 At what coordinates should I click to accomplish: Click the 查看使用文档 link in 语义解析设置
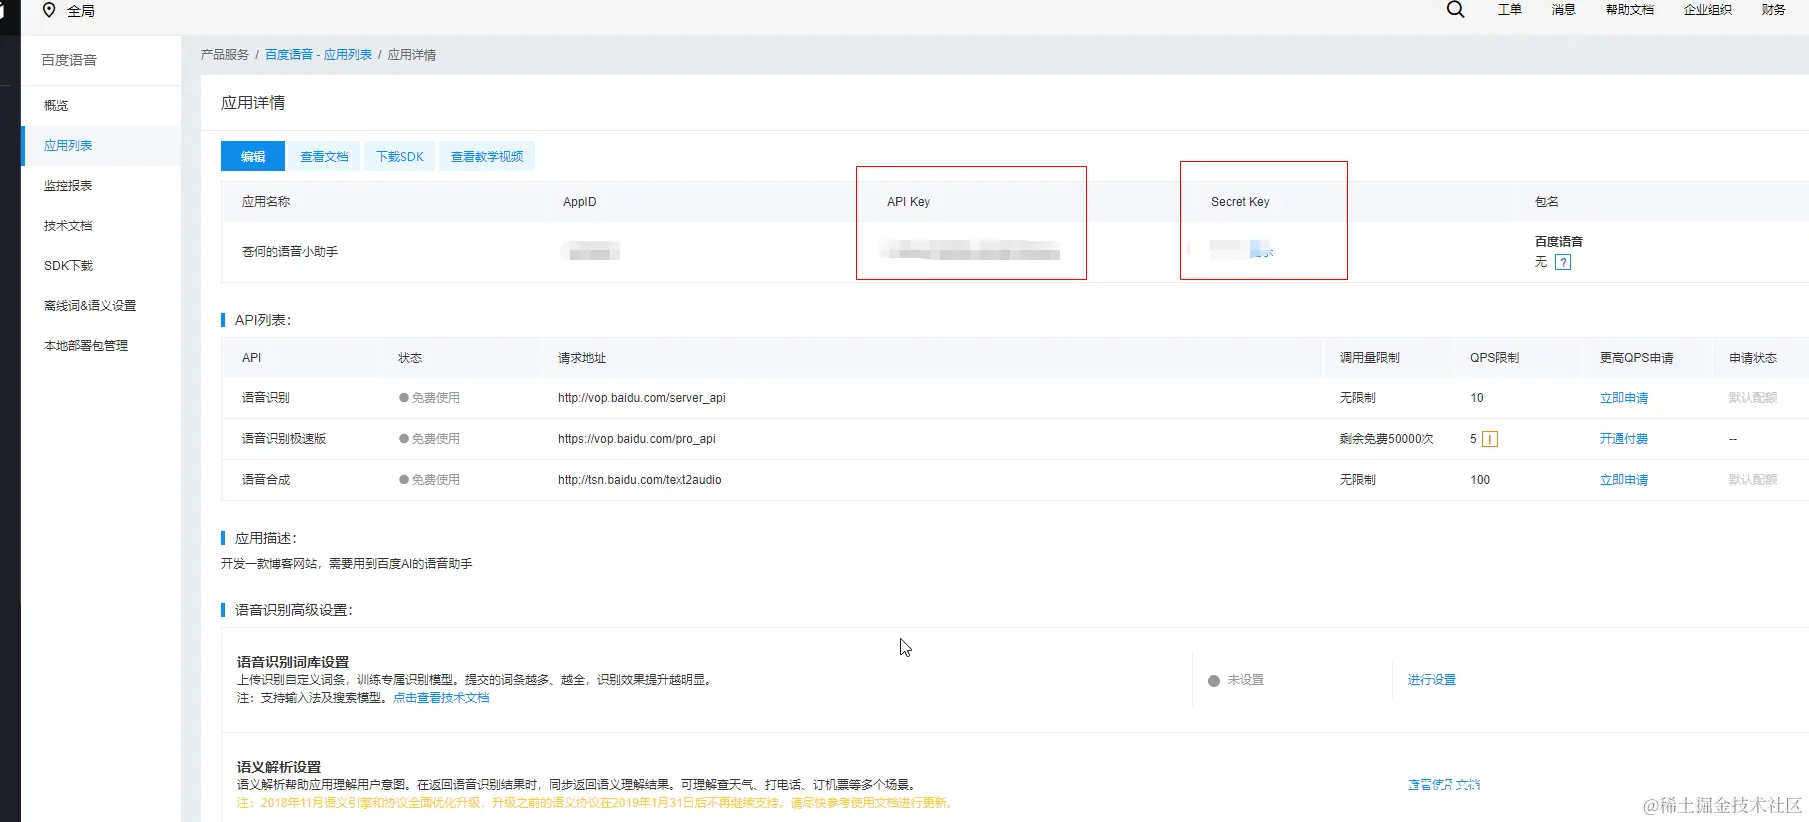coord(1444,785)
